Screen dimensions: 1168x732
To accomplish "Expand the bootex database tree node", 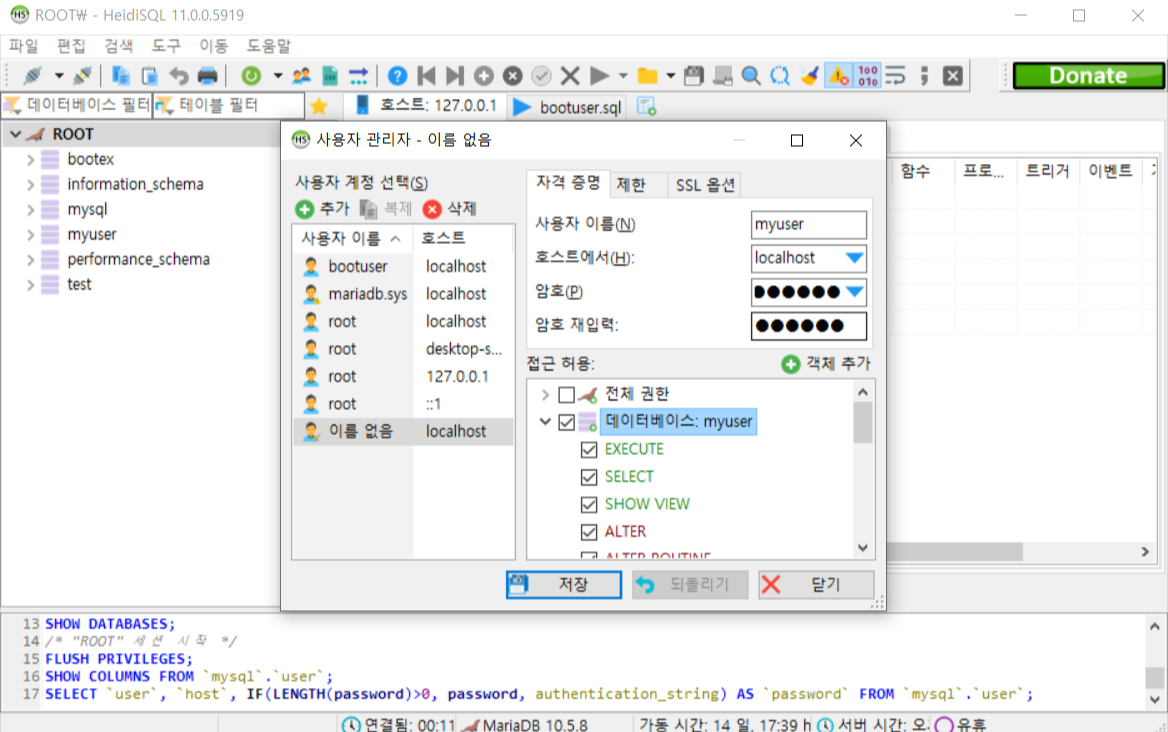I will click(31, 159).
